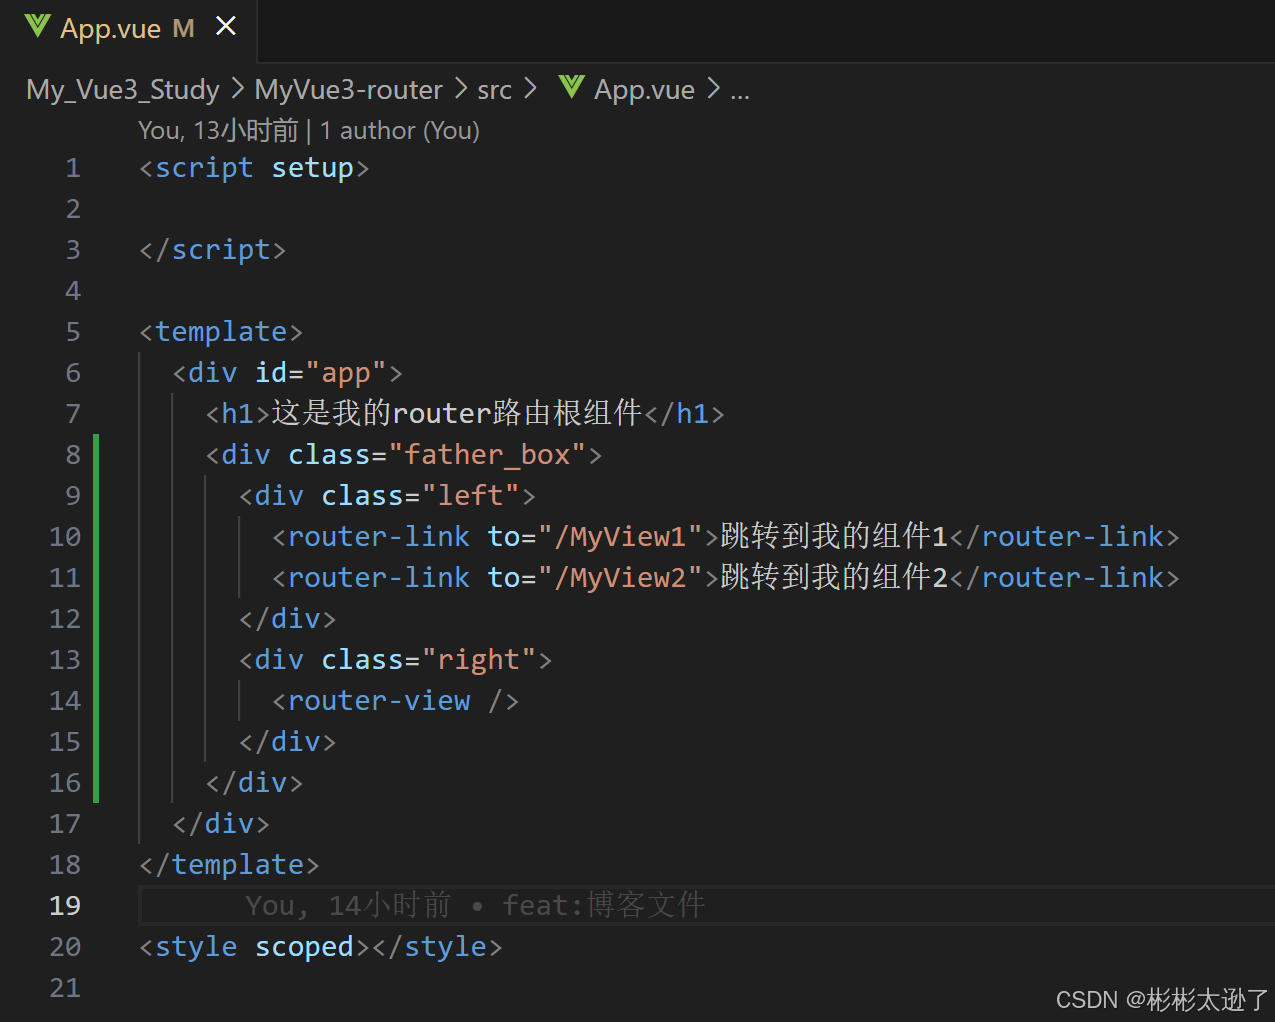Image resolution: width=1275 pixels, height=1022 pixels.
Task: Click line number 5 in gutter
Action: point(73,332)
